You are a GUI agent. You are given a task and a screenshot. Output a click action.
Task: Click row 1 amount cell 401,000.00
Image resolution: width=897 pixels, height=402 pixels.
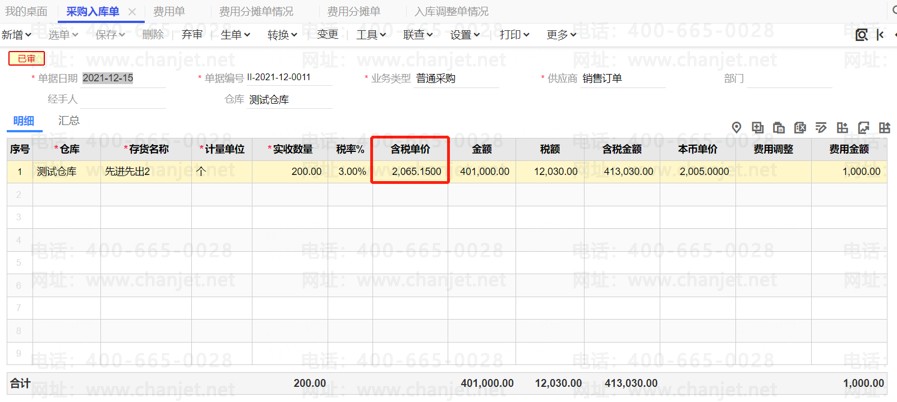tap(482, 172)
